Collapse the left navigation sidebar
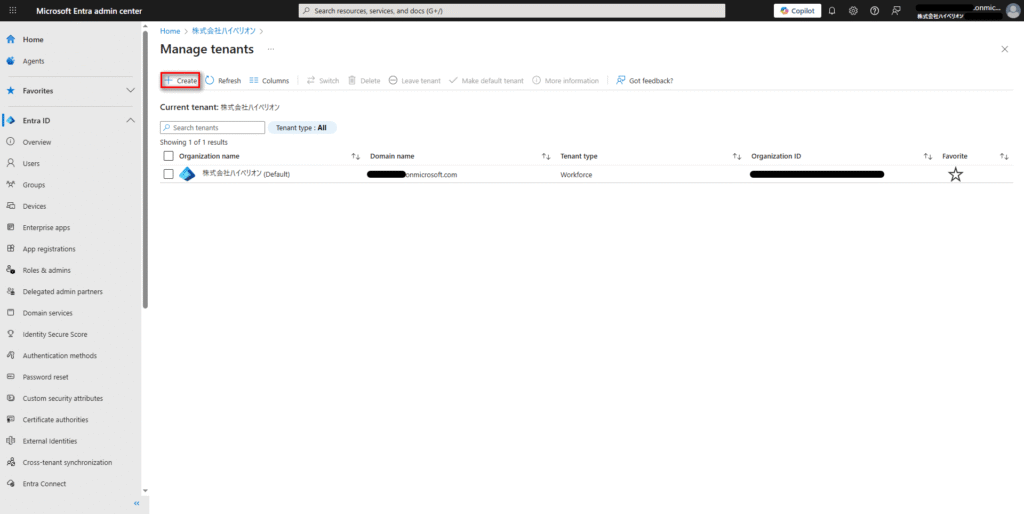This screenshot has width=1024, height=514. click(x=136, y=504)
